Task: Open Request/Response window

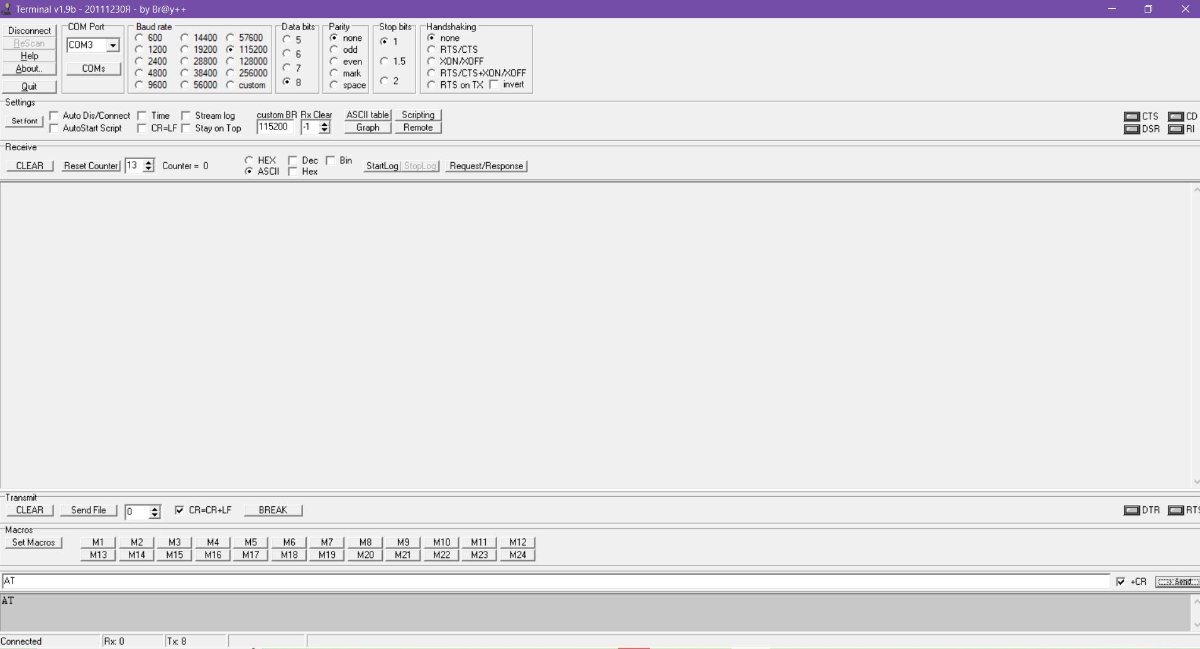Action: [x=486, y=166]
